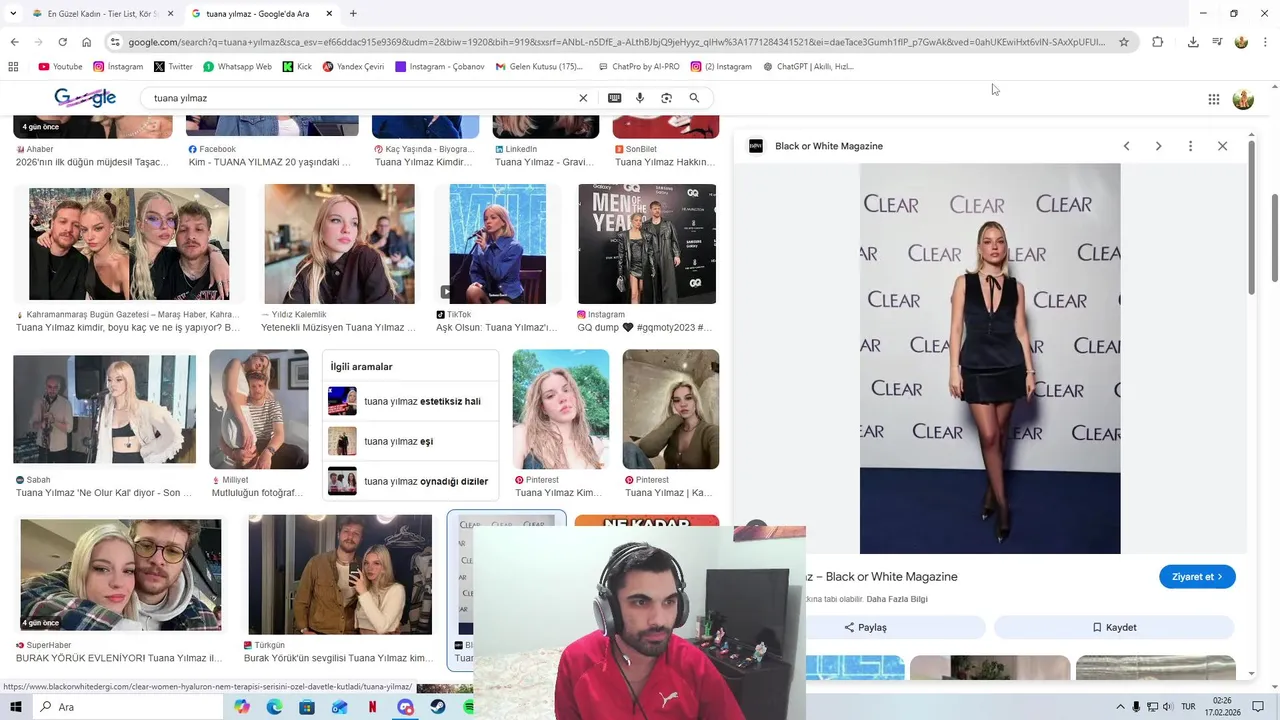Open the Gelen Kutusu Gmail bookmark
This screenshot has height=720, width=1280.
[x=539, y=67]
